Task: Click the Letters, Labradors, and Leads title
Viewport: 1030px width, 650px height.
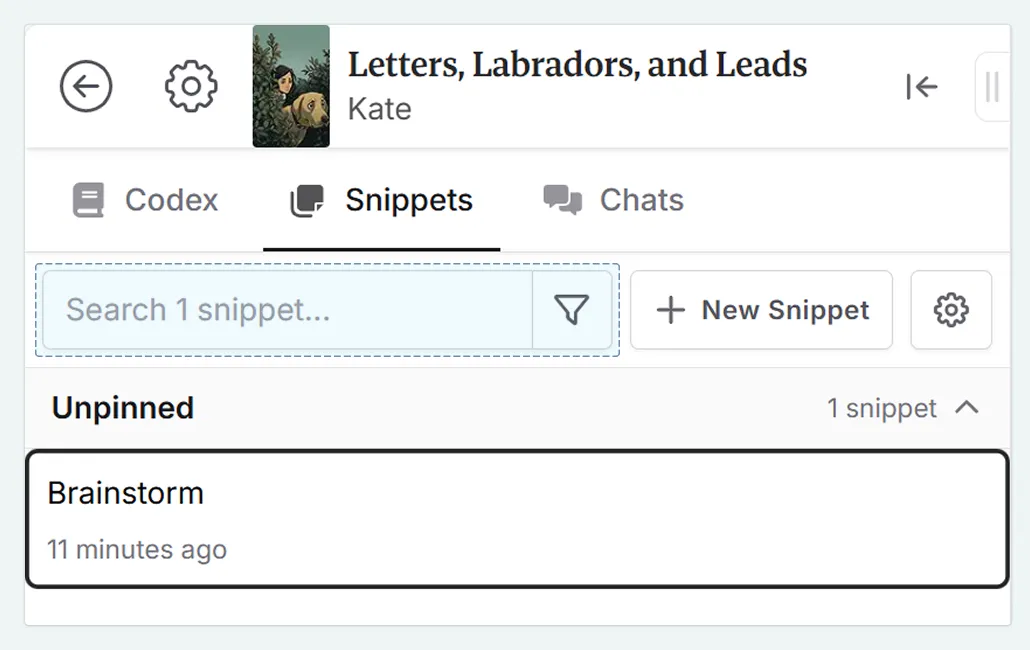Action: 578,64
